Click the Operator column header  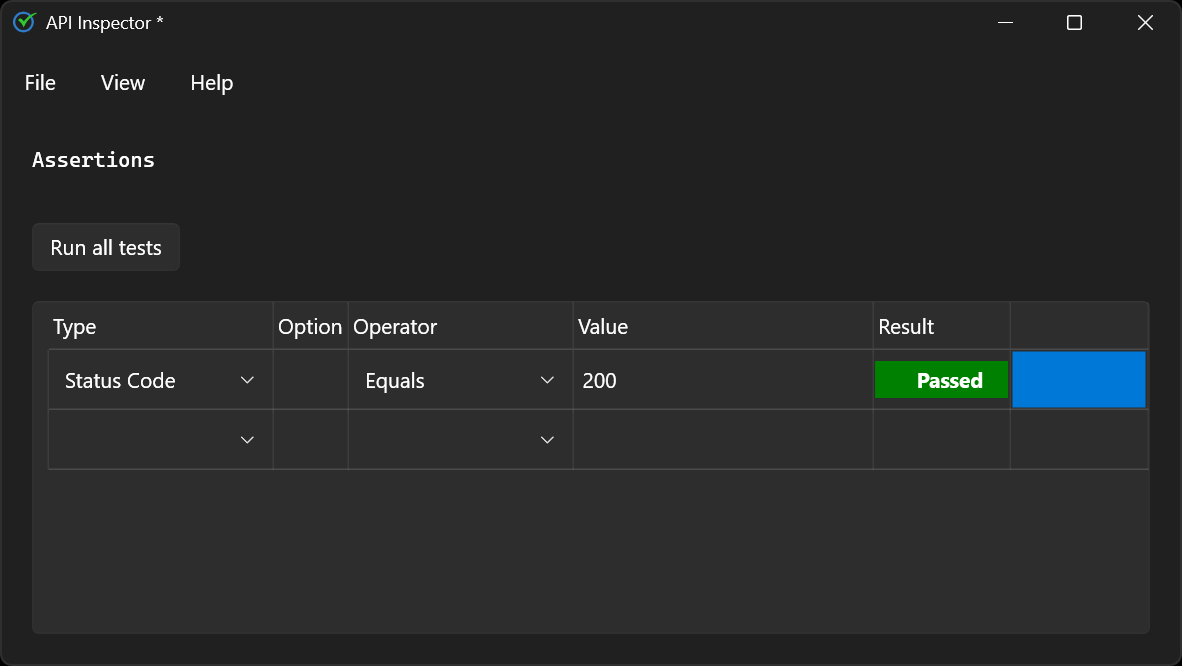460,327
